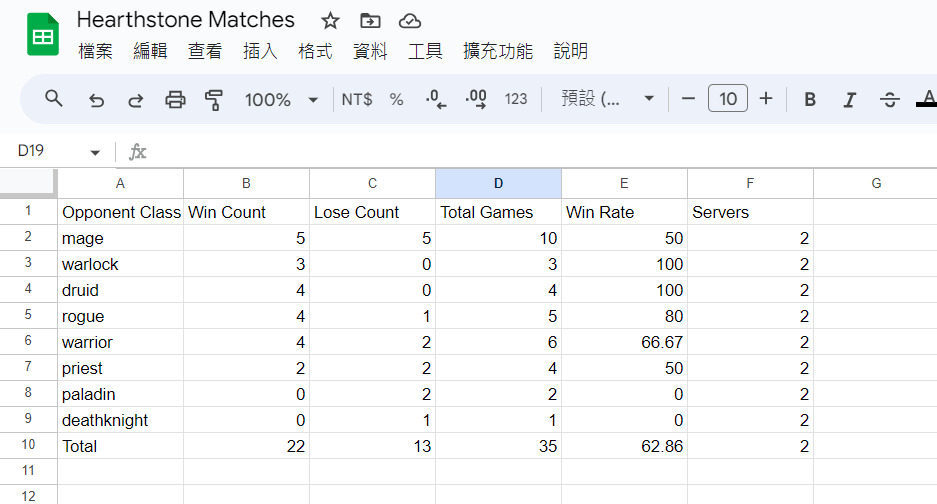937x504 pixels.
Task: Open the search menus magnifier icon
Action: (x=54, y=99)
